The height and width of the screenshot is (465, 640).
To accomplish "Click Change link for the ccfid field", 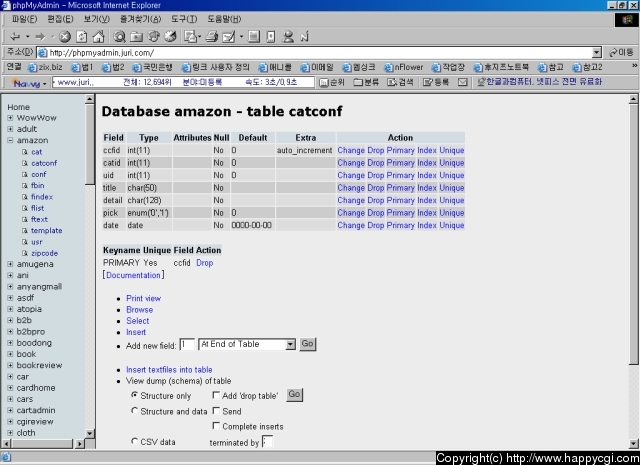I will [351, 151].
